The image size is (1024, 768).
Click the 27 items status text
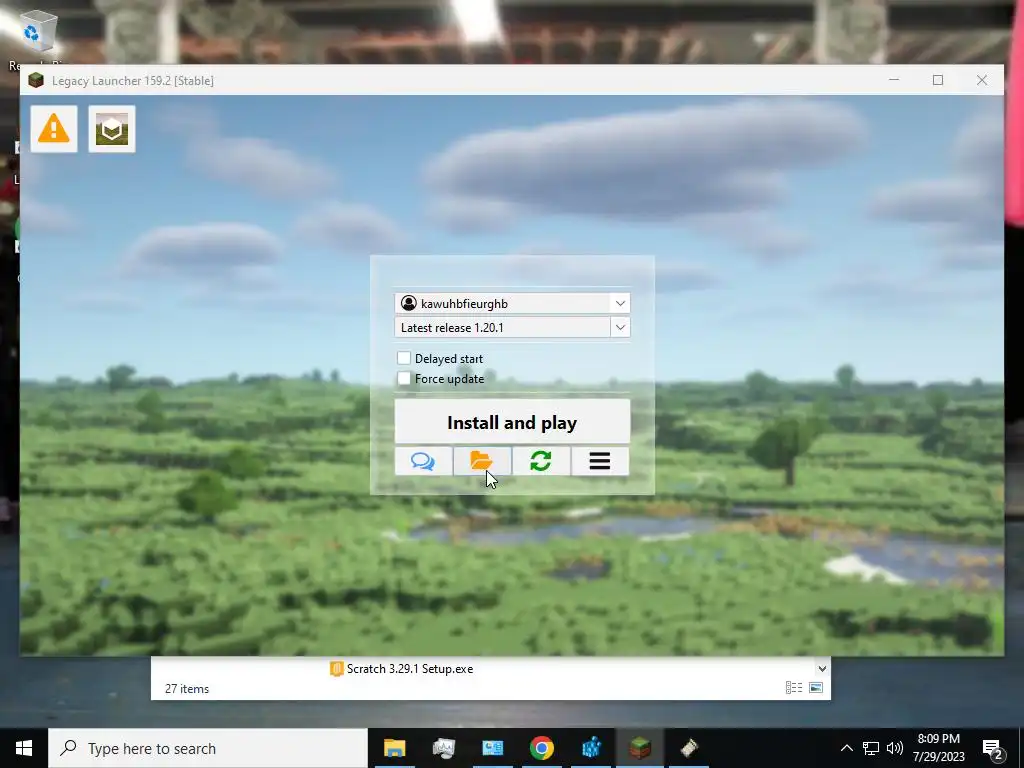point(187,688)
